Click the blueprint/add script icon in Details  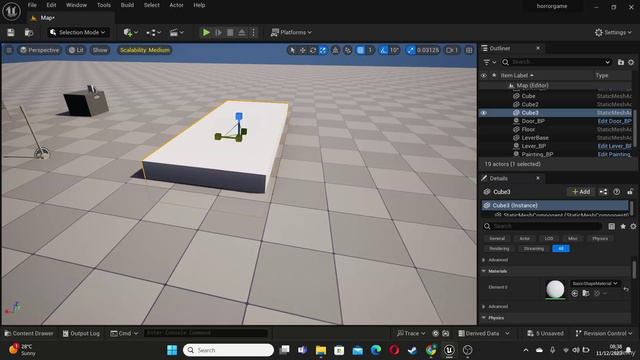pyautogui.click(x=603, y=192)
